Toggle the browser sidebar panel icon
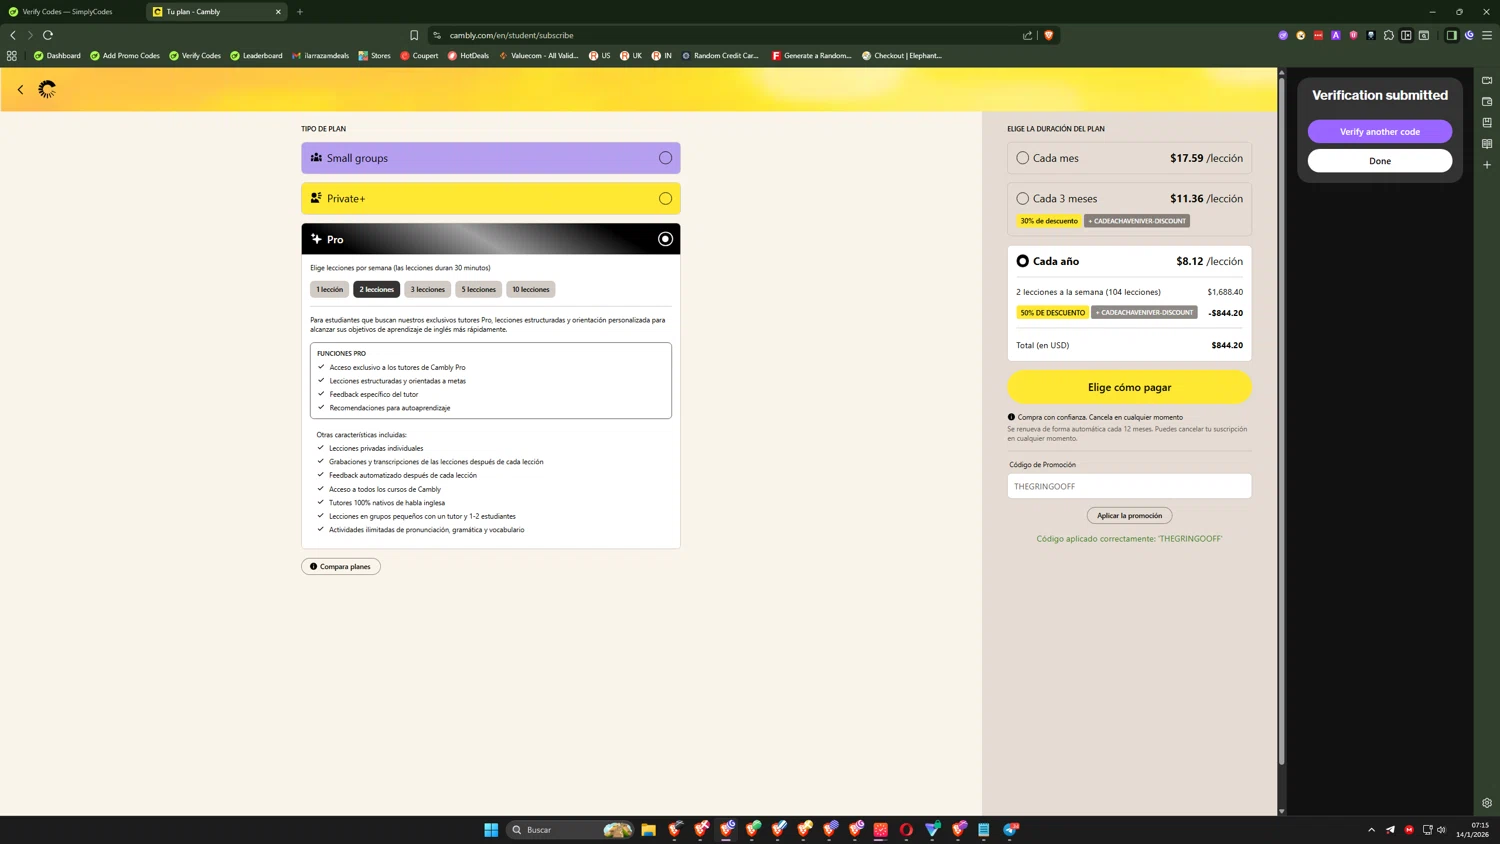The image size is (1500, 844). (1451, 35)
